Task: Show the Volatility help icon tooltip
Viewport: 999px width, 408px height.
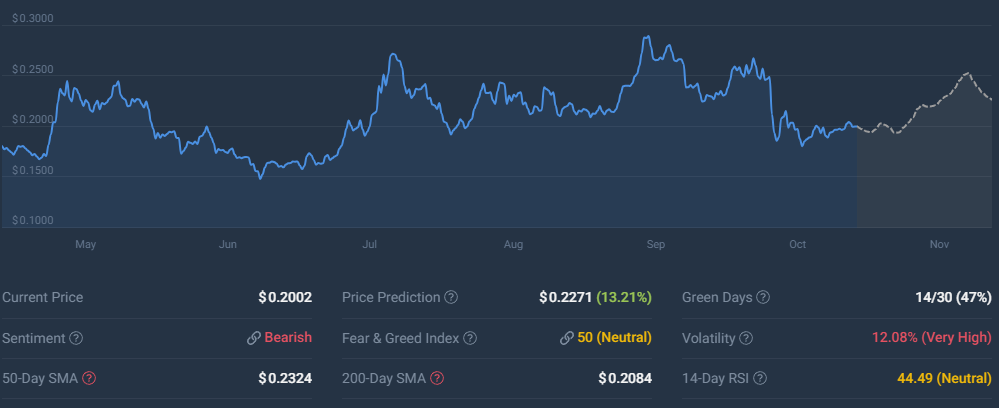Action: click(x=747, y=338)
